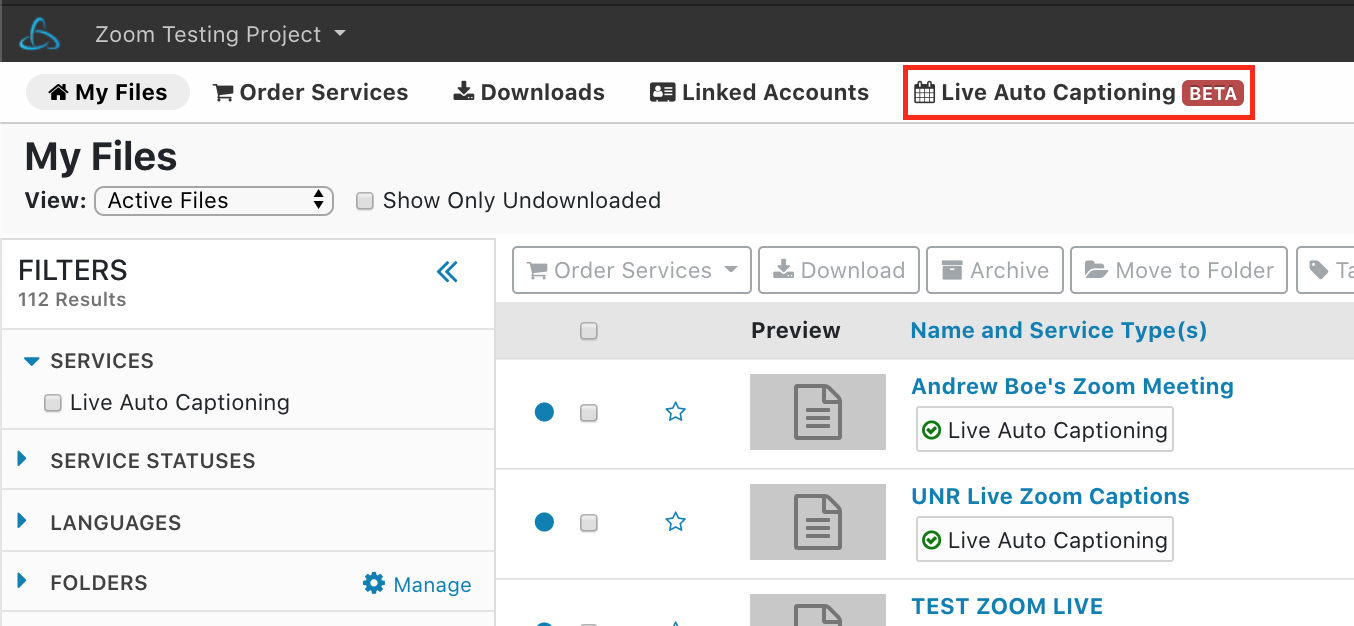The height and width of the screenshot is (626, 1354).
Task: Switch to the My Files tab
Action: 108,92
